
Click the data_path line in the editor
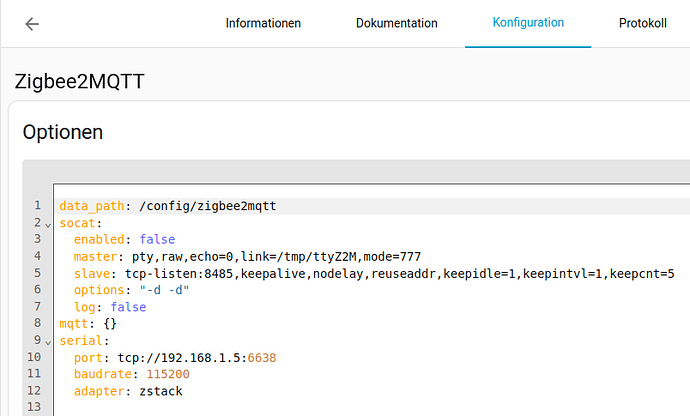tap(168, 206)
